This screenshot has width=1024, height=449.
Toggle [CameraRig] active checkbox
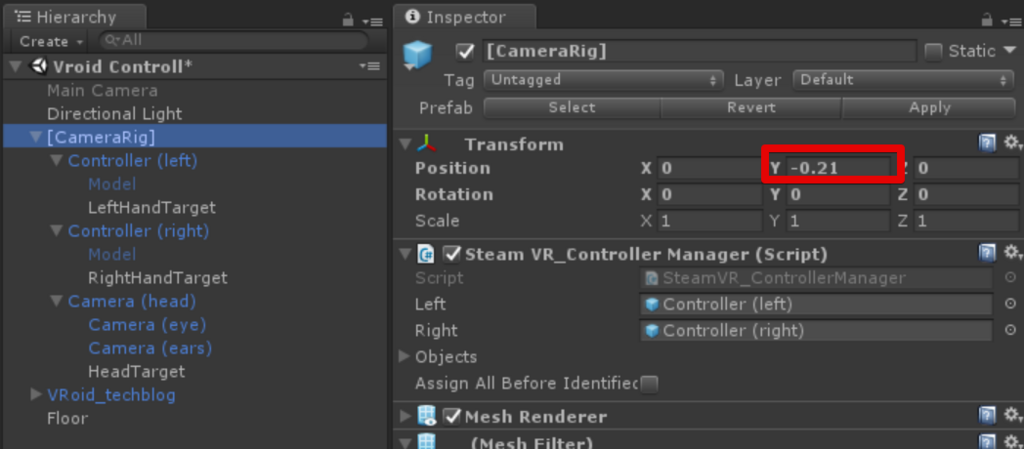pos(464,52)
